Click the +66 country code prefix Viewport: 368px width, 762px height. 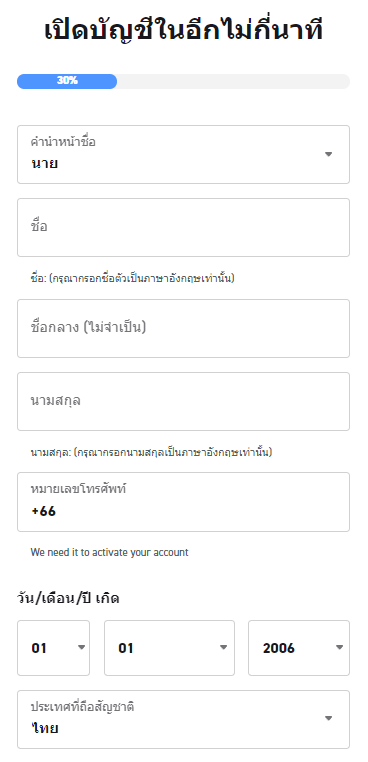43,511
